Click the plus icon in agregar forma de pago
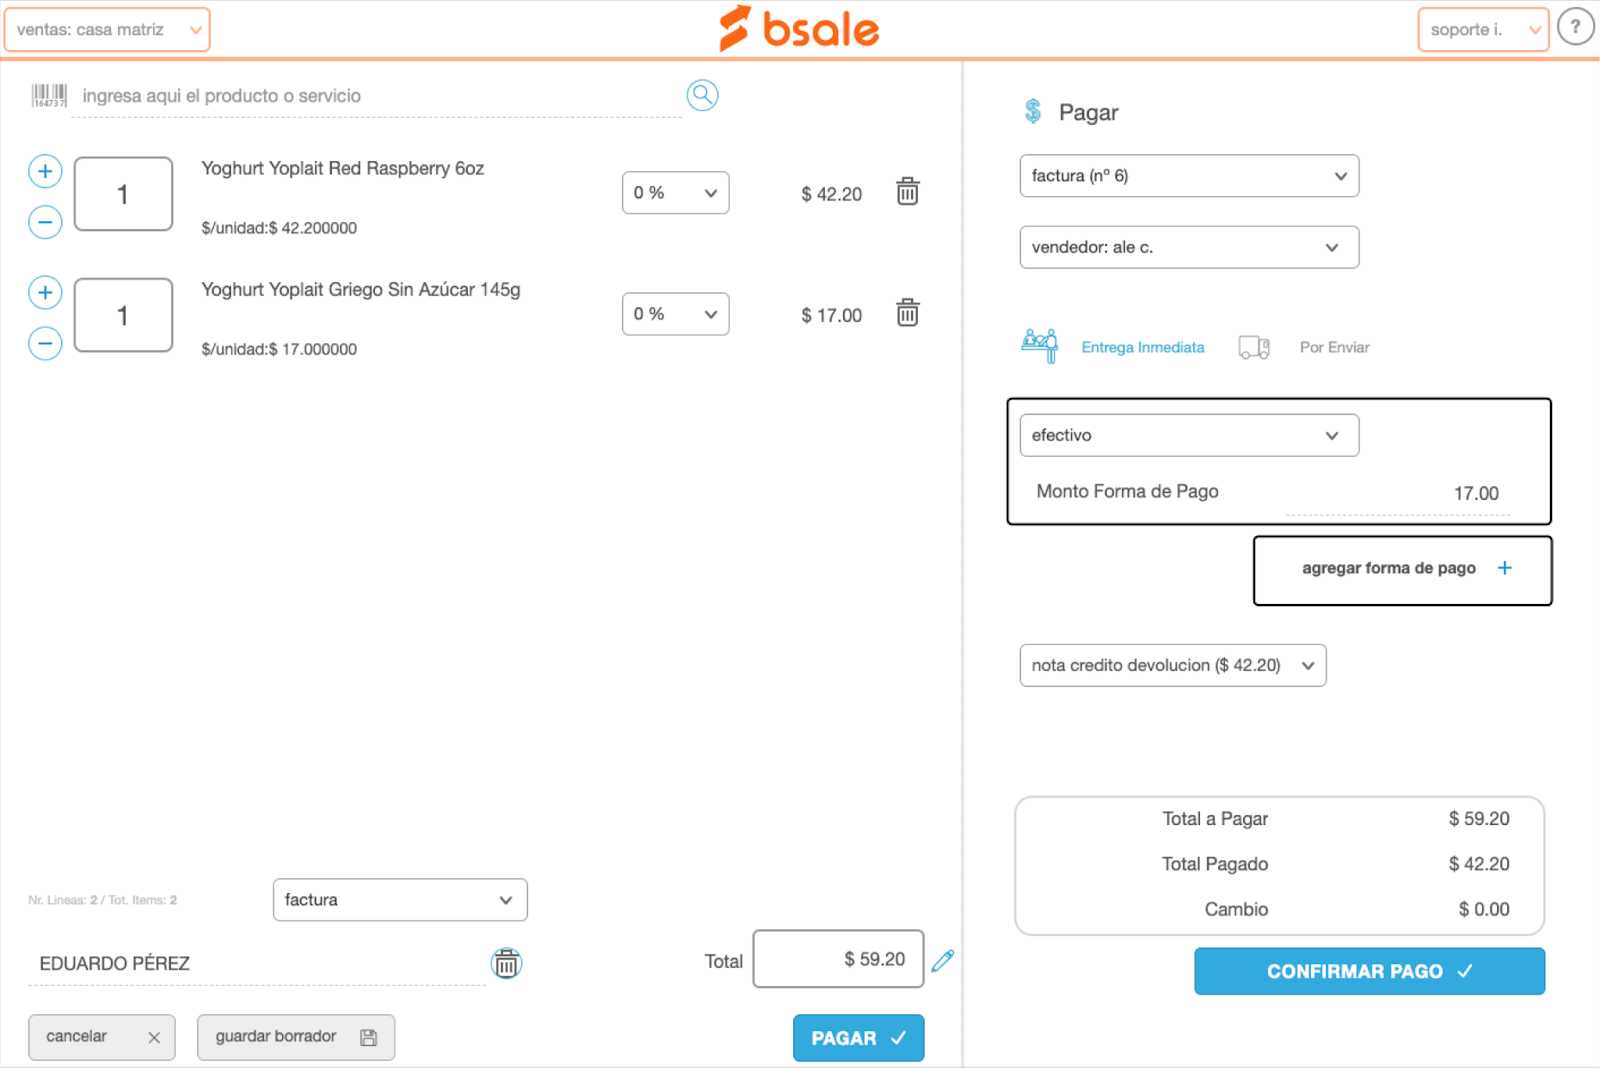1600x1068 pixels. [1504, 568]
